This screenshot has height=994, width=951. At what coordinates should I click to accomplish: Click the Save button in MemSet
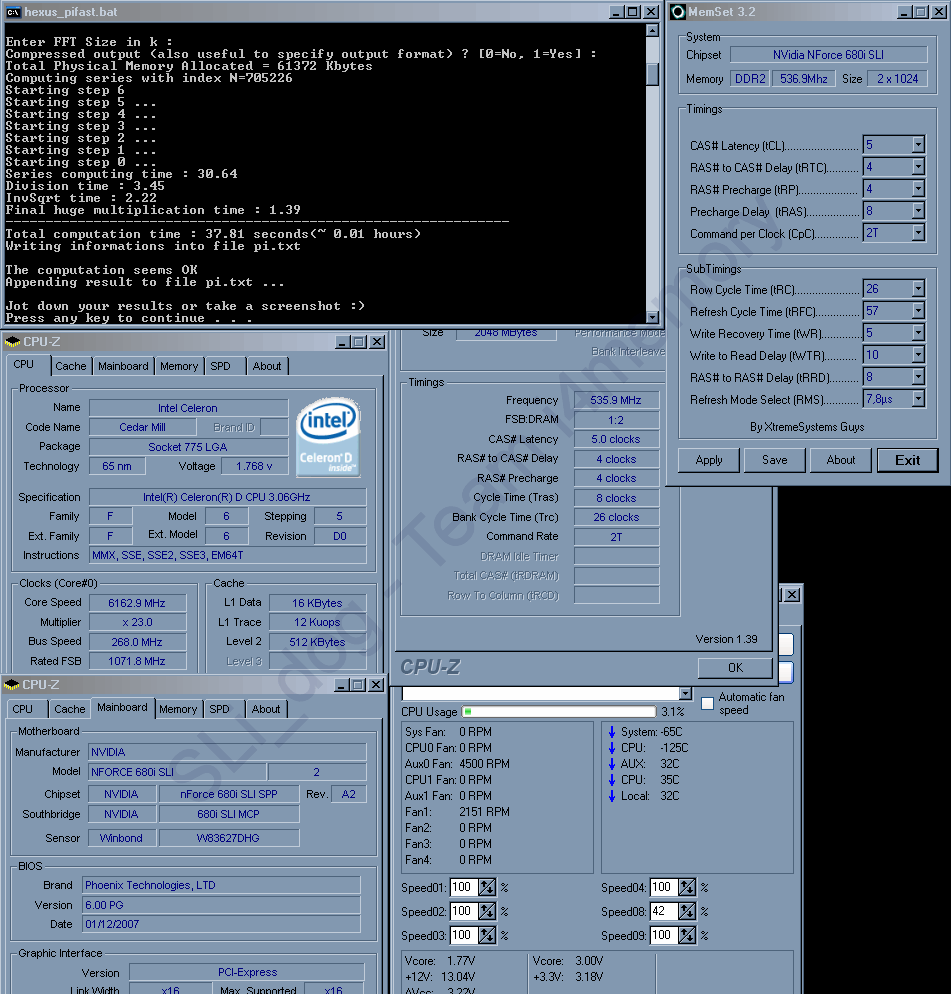click(x=775, y=460)
